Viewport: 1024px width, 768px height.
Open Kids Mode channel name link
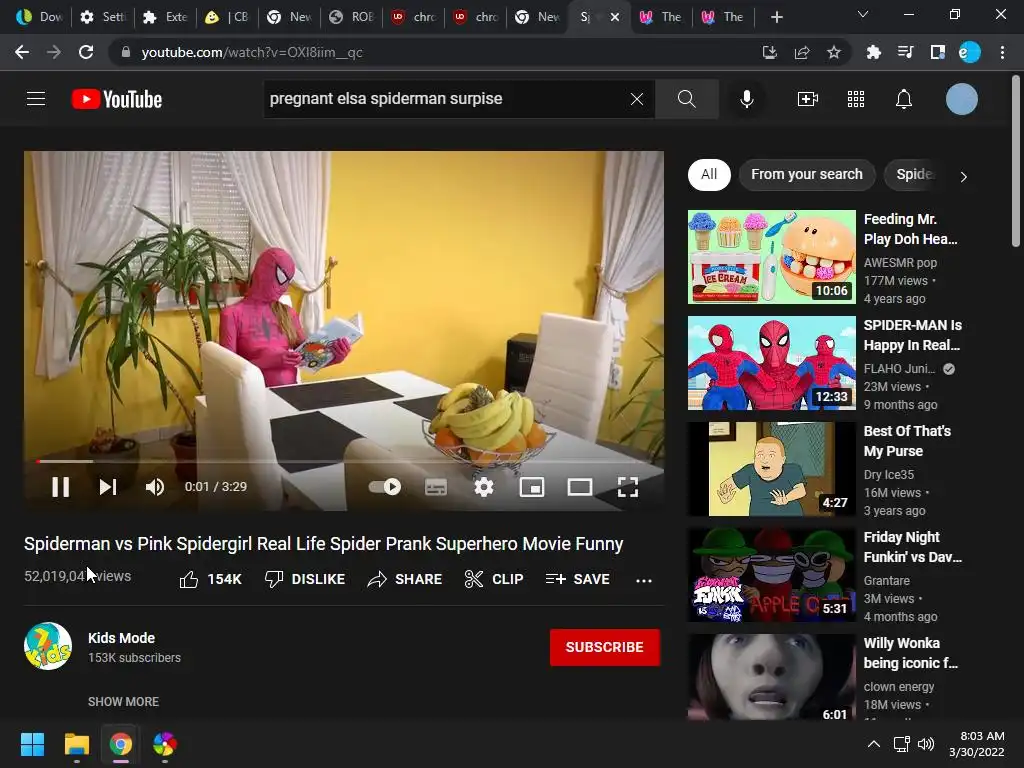click(x=121, y=638)
